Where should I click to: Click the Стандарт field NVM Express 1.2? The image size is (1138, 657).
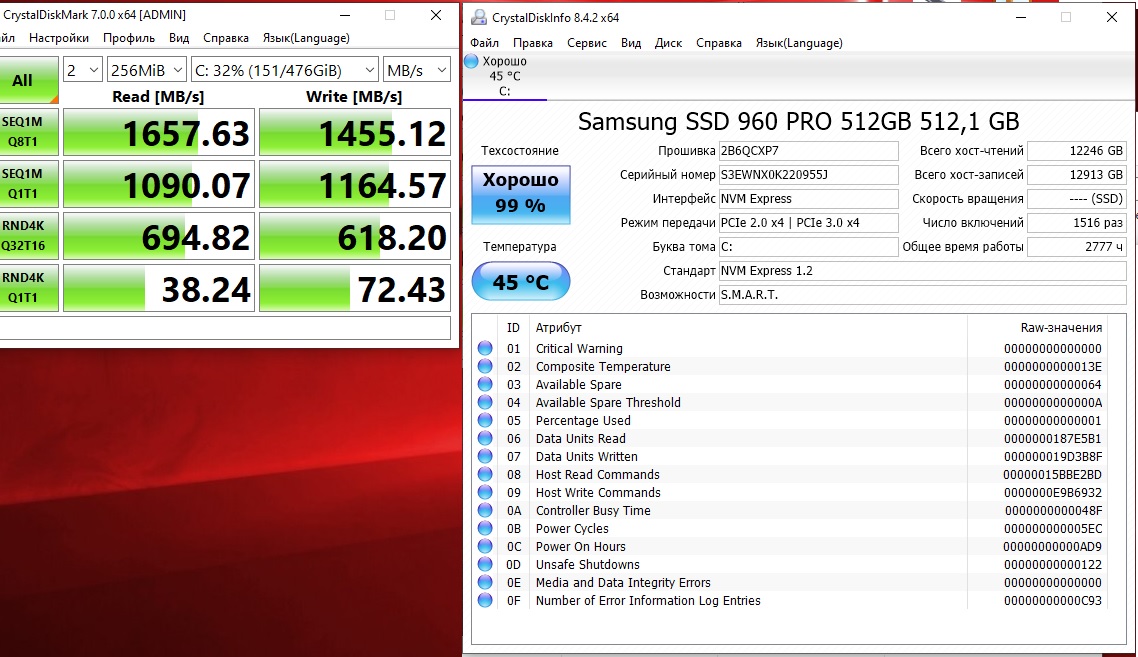[922, 271]
